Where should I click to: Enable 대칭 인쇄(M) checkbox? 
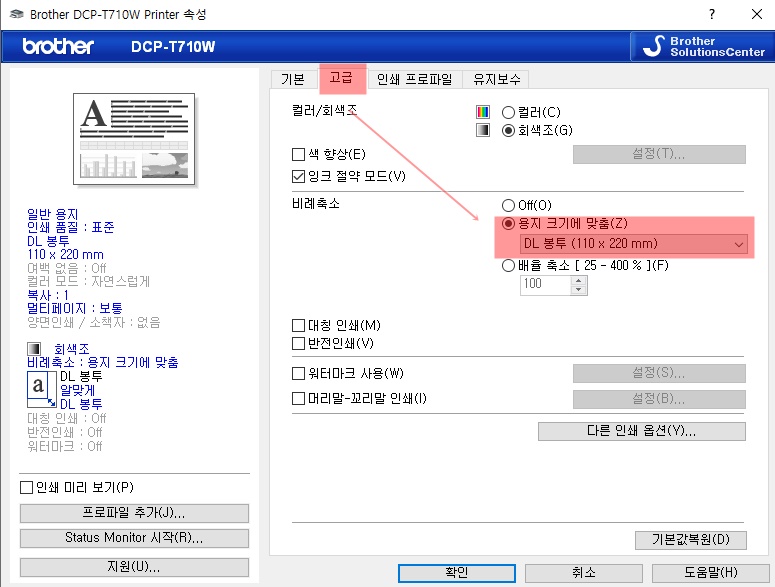click(298, 325)
